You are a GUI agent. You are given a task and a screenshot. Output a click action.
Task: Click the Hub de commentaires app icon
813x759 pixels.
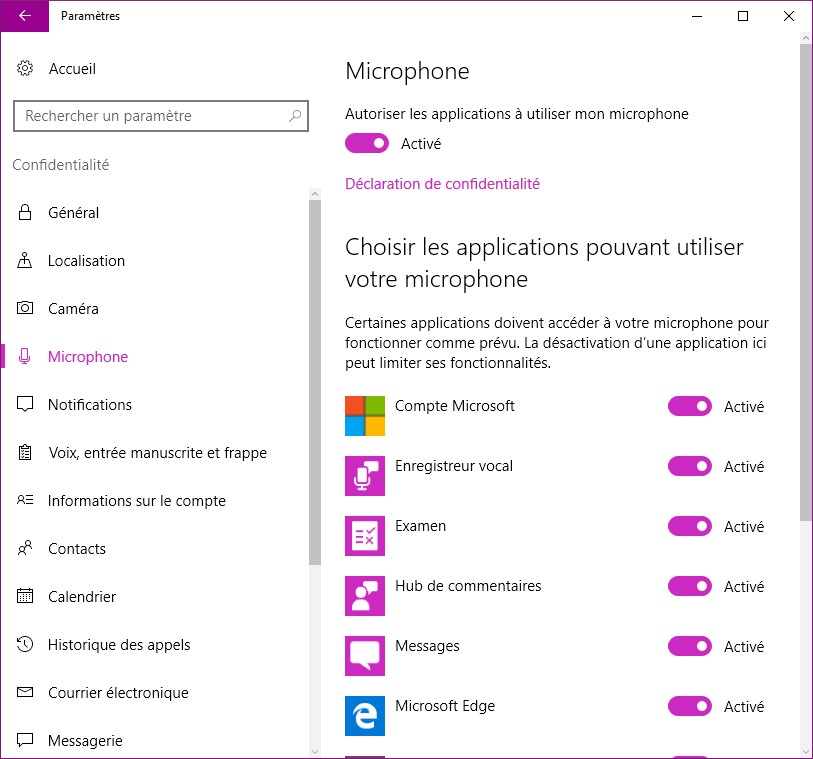(365, 596)
